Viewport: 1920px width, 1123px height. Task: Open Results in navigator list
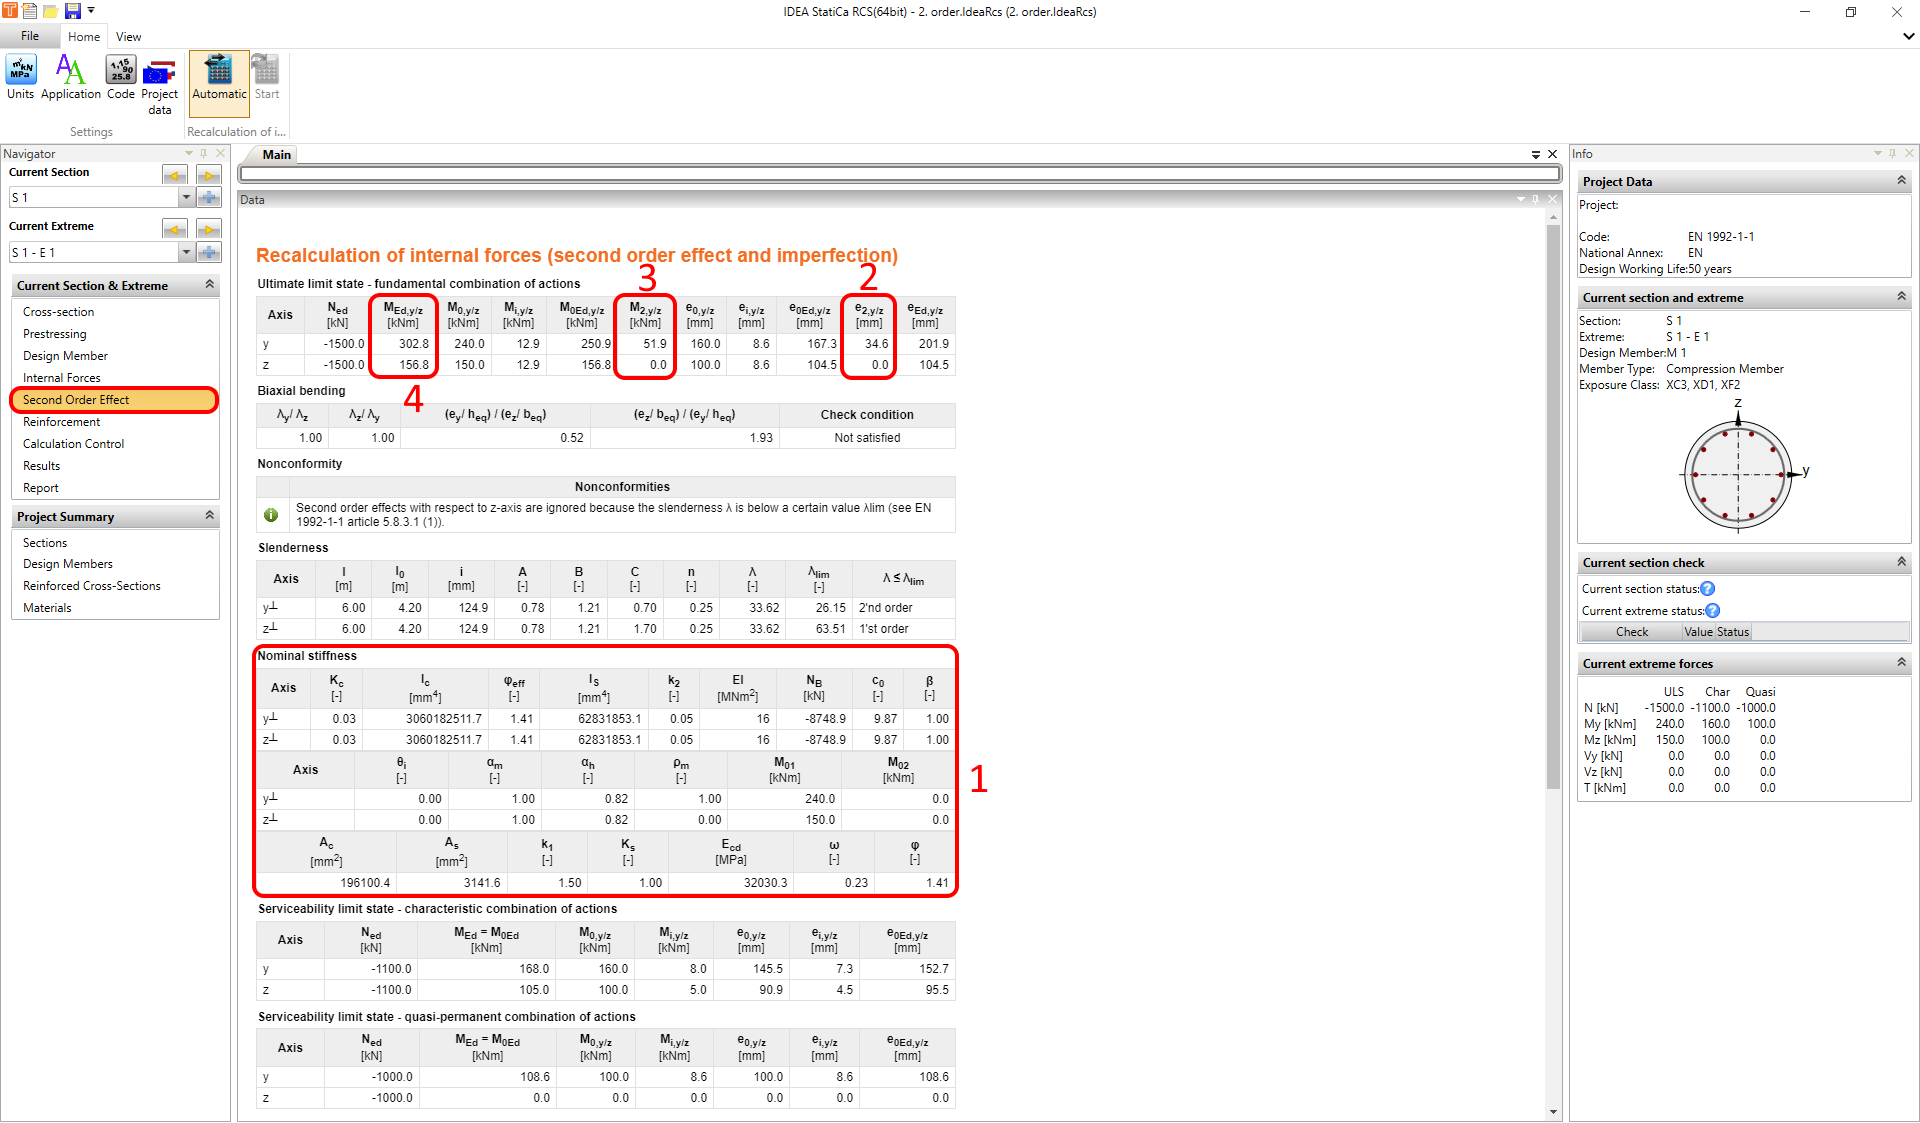(41, 466)
